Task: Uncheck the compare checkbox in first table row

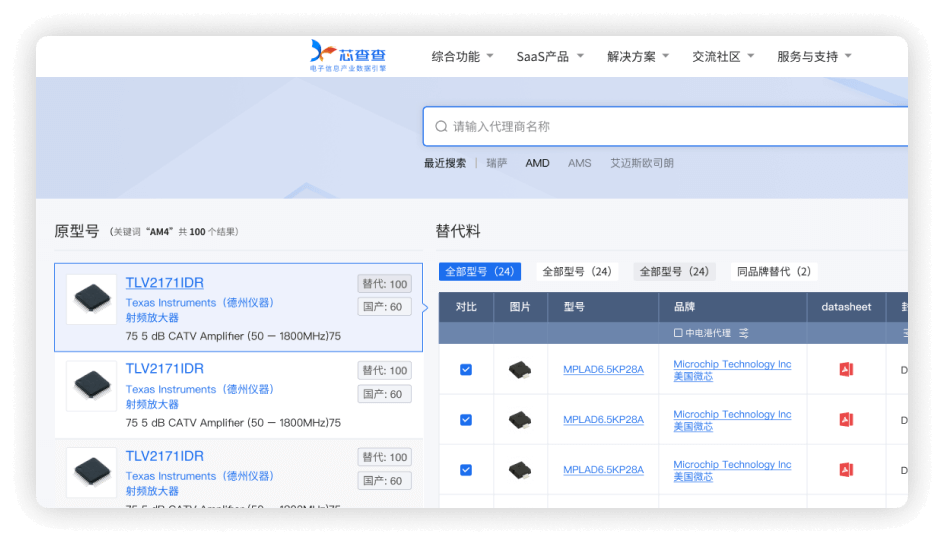Action: click(x=466, y=370)
